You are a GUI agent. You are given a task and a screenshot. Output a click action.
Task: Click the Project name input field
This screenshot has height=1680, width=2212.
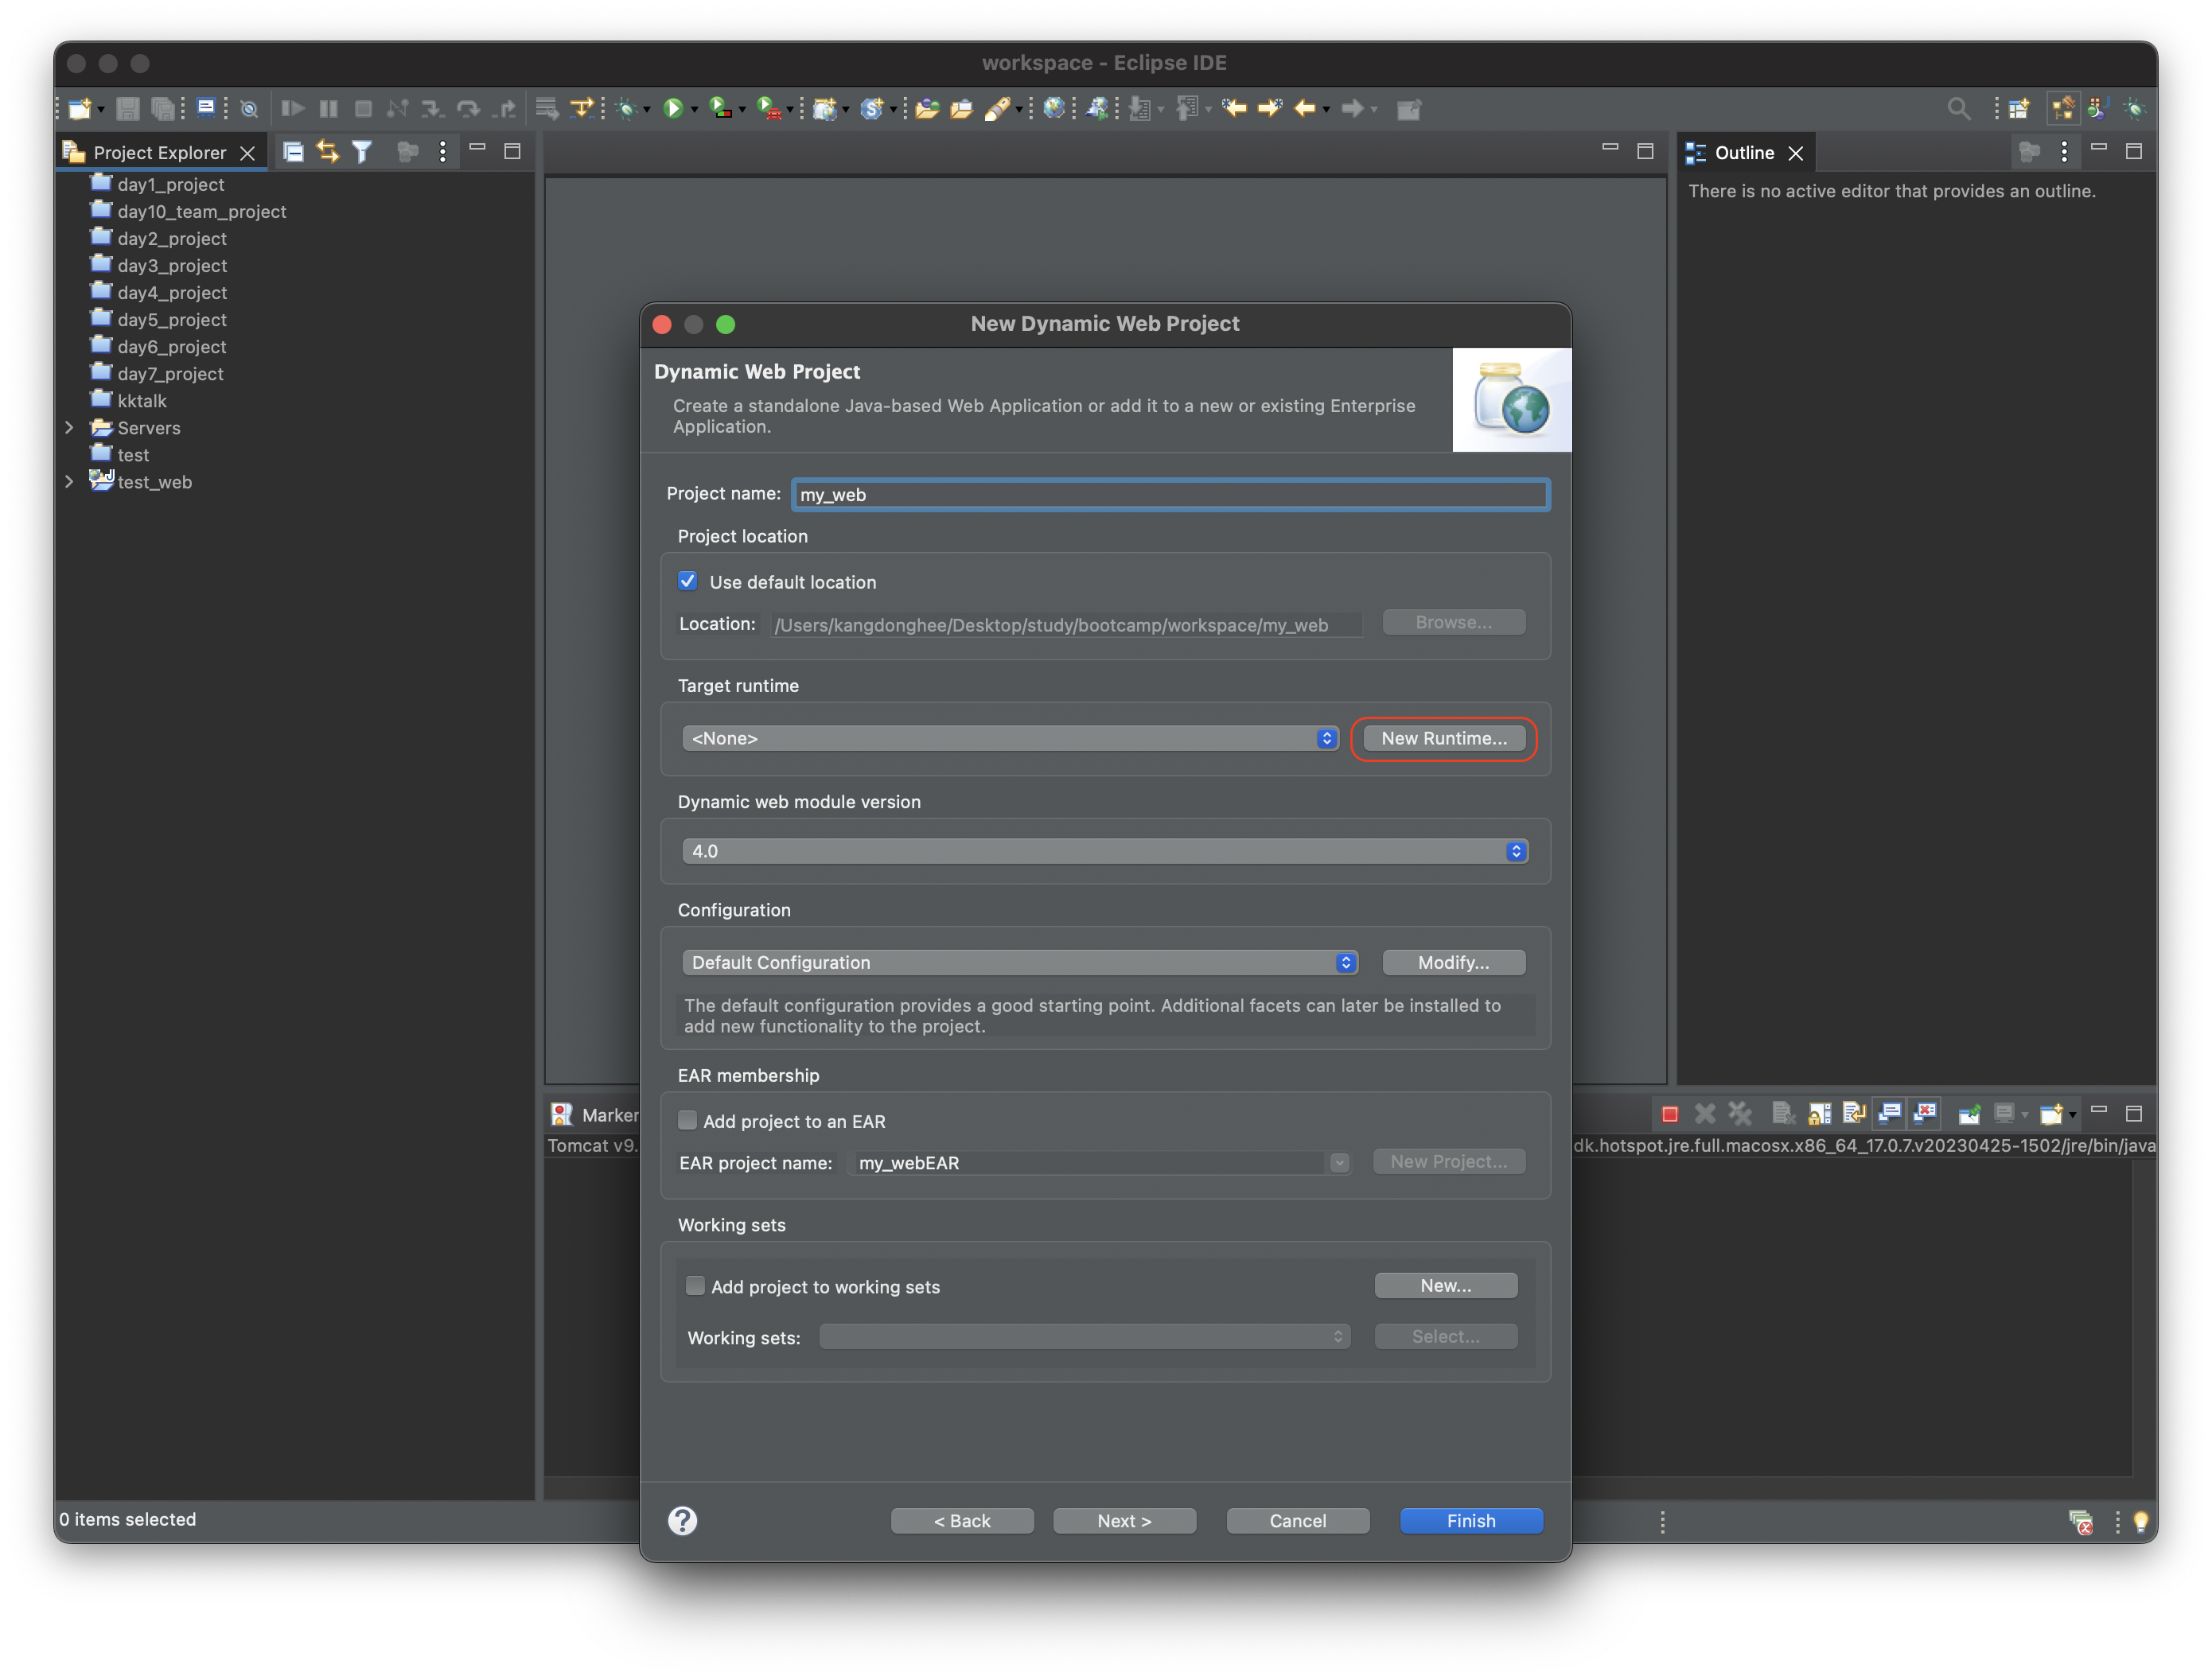(1171, 494)
